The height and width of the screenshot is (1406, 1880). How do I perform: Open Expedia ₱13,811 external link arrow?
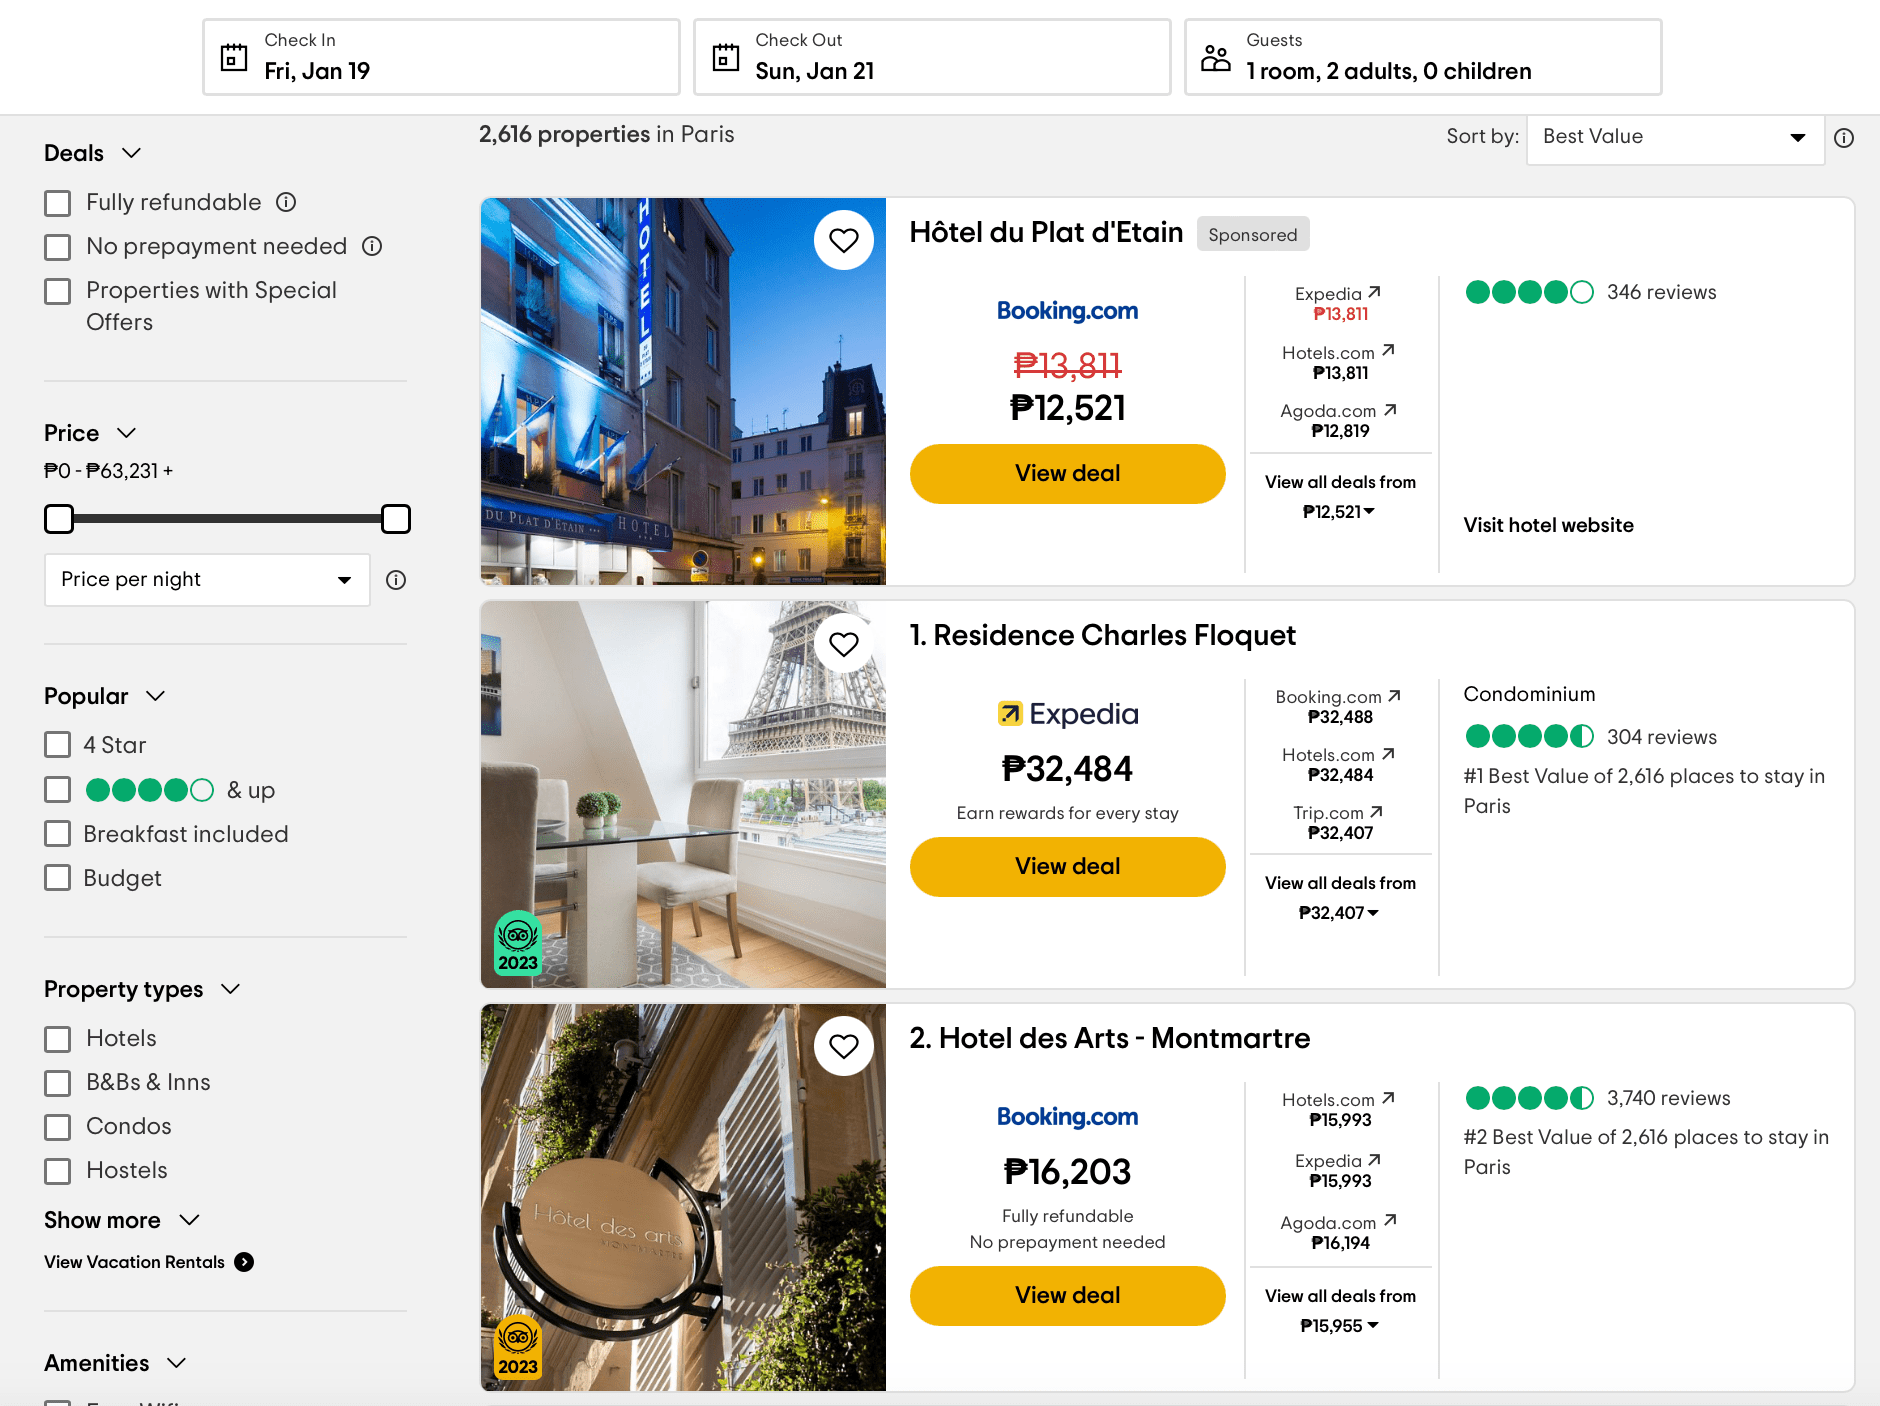[x=1374, y=292]
